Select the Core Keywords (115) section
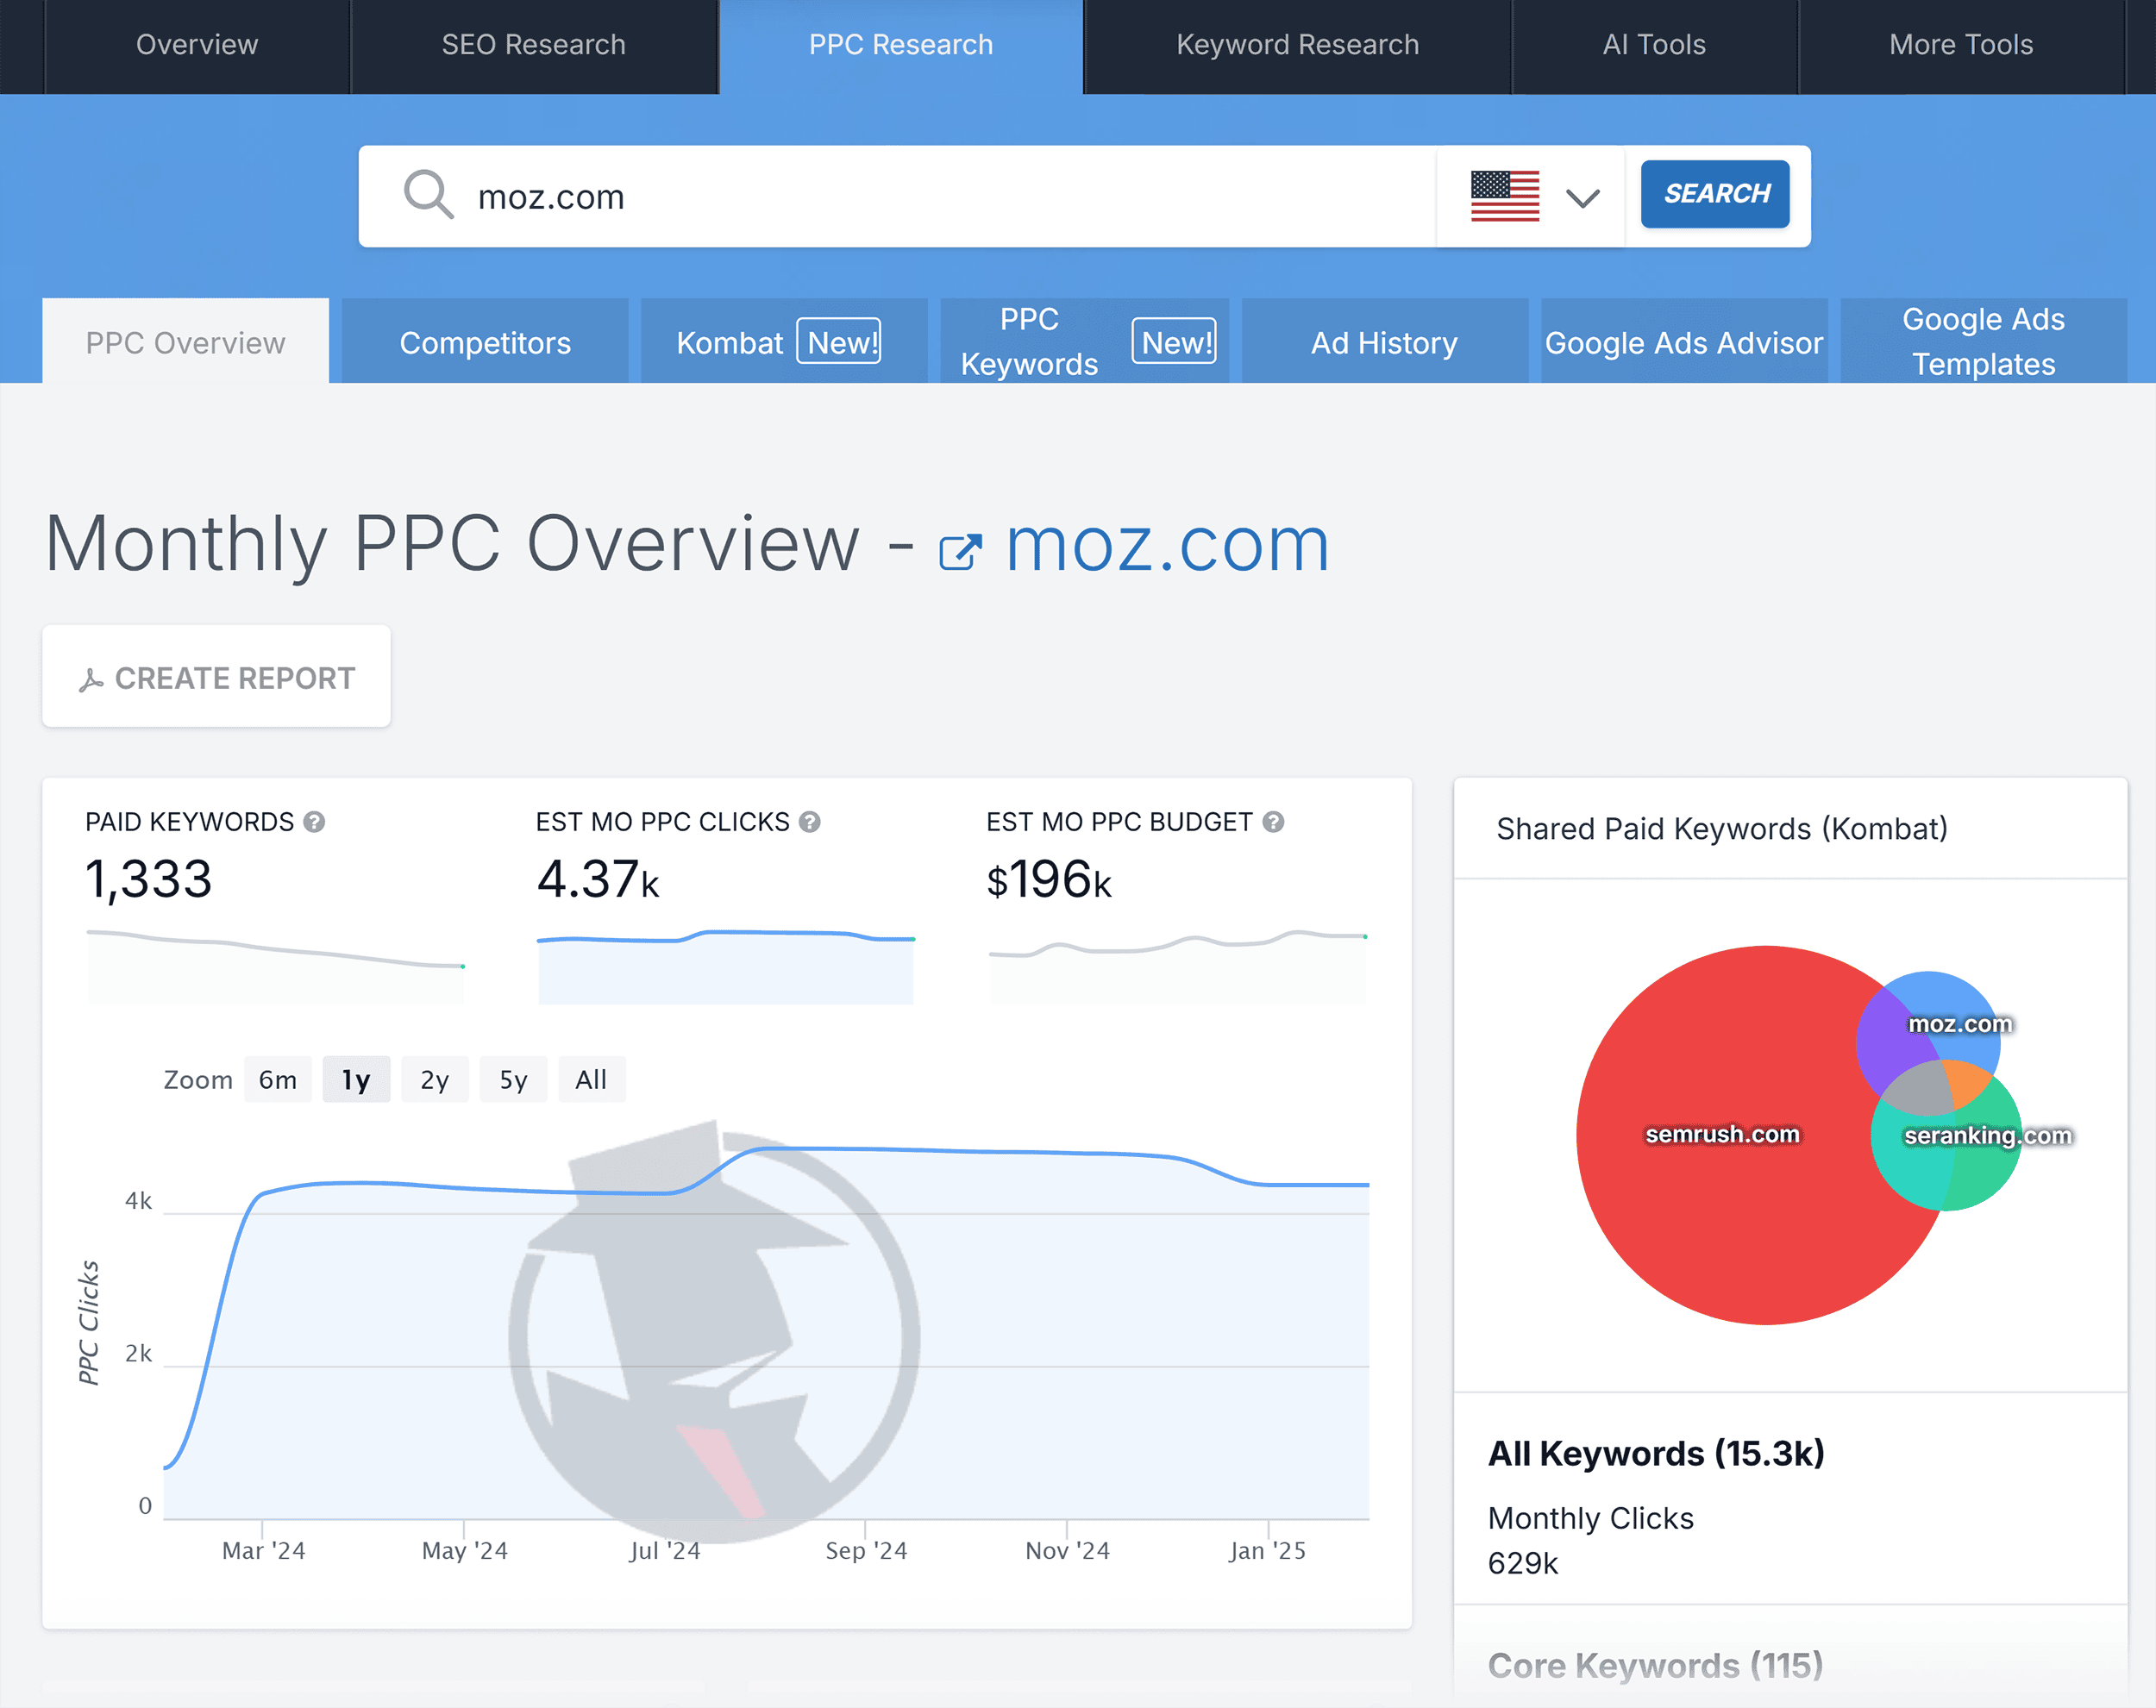This screenshot has width=2156, height=1708. [1790, 1657]
